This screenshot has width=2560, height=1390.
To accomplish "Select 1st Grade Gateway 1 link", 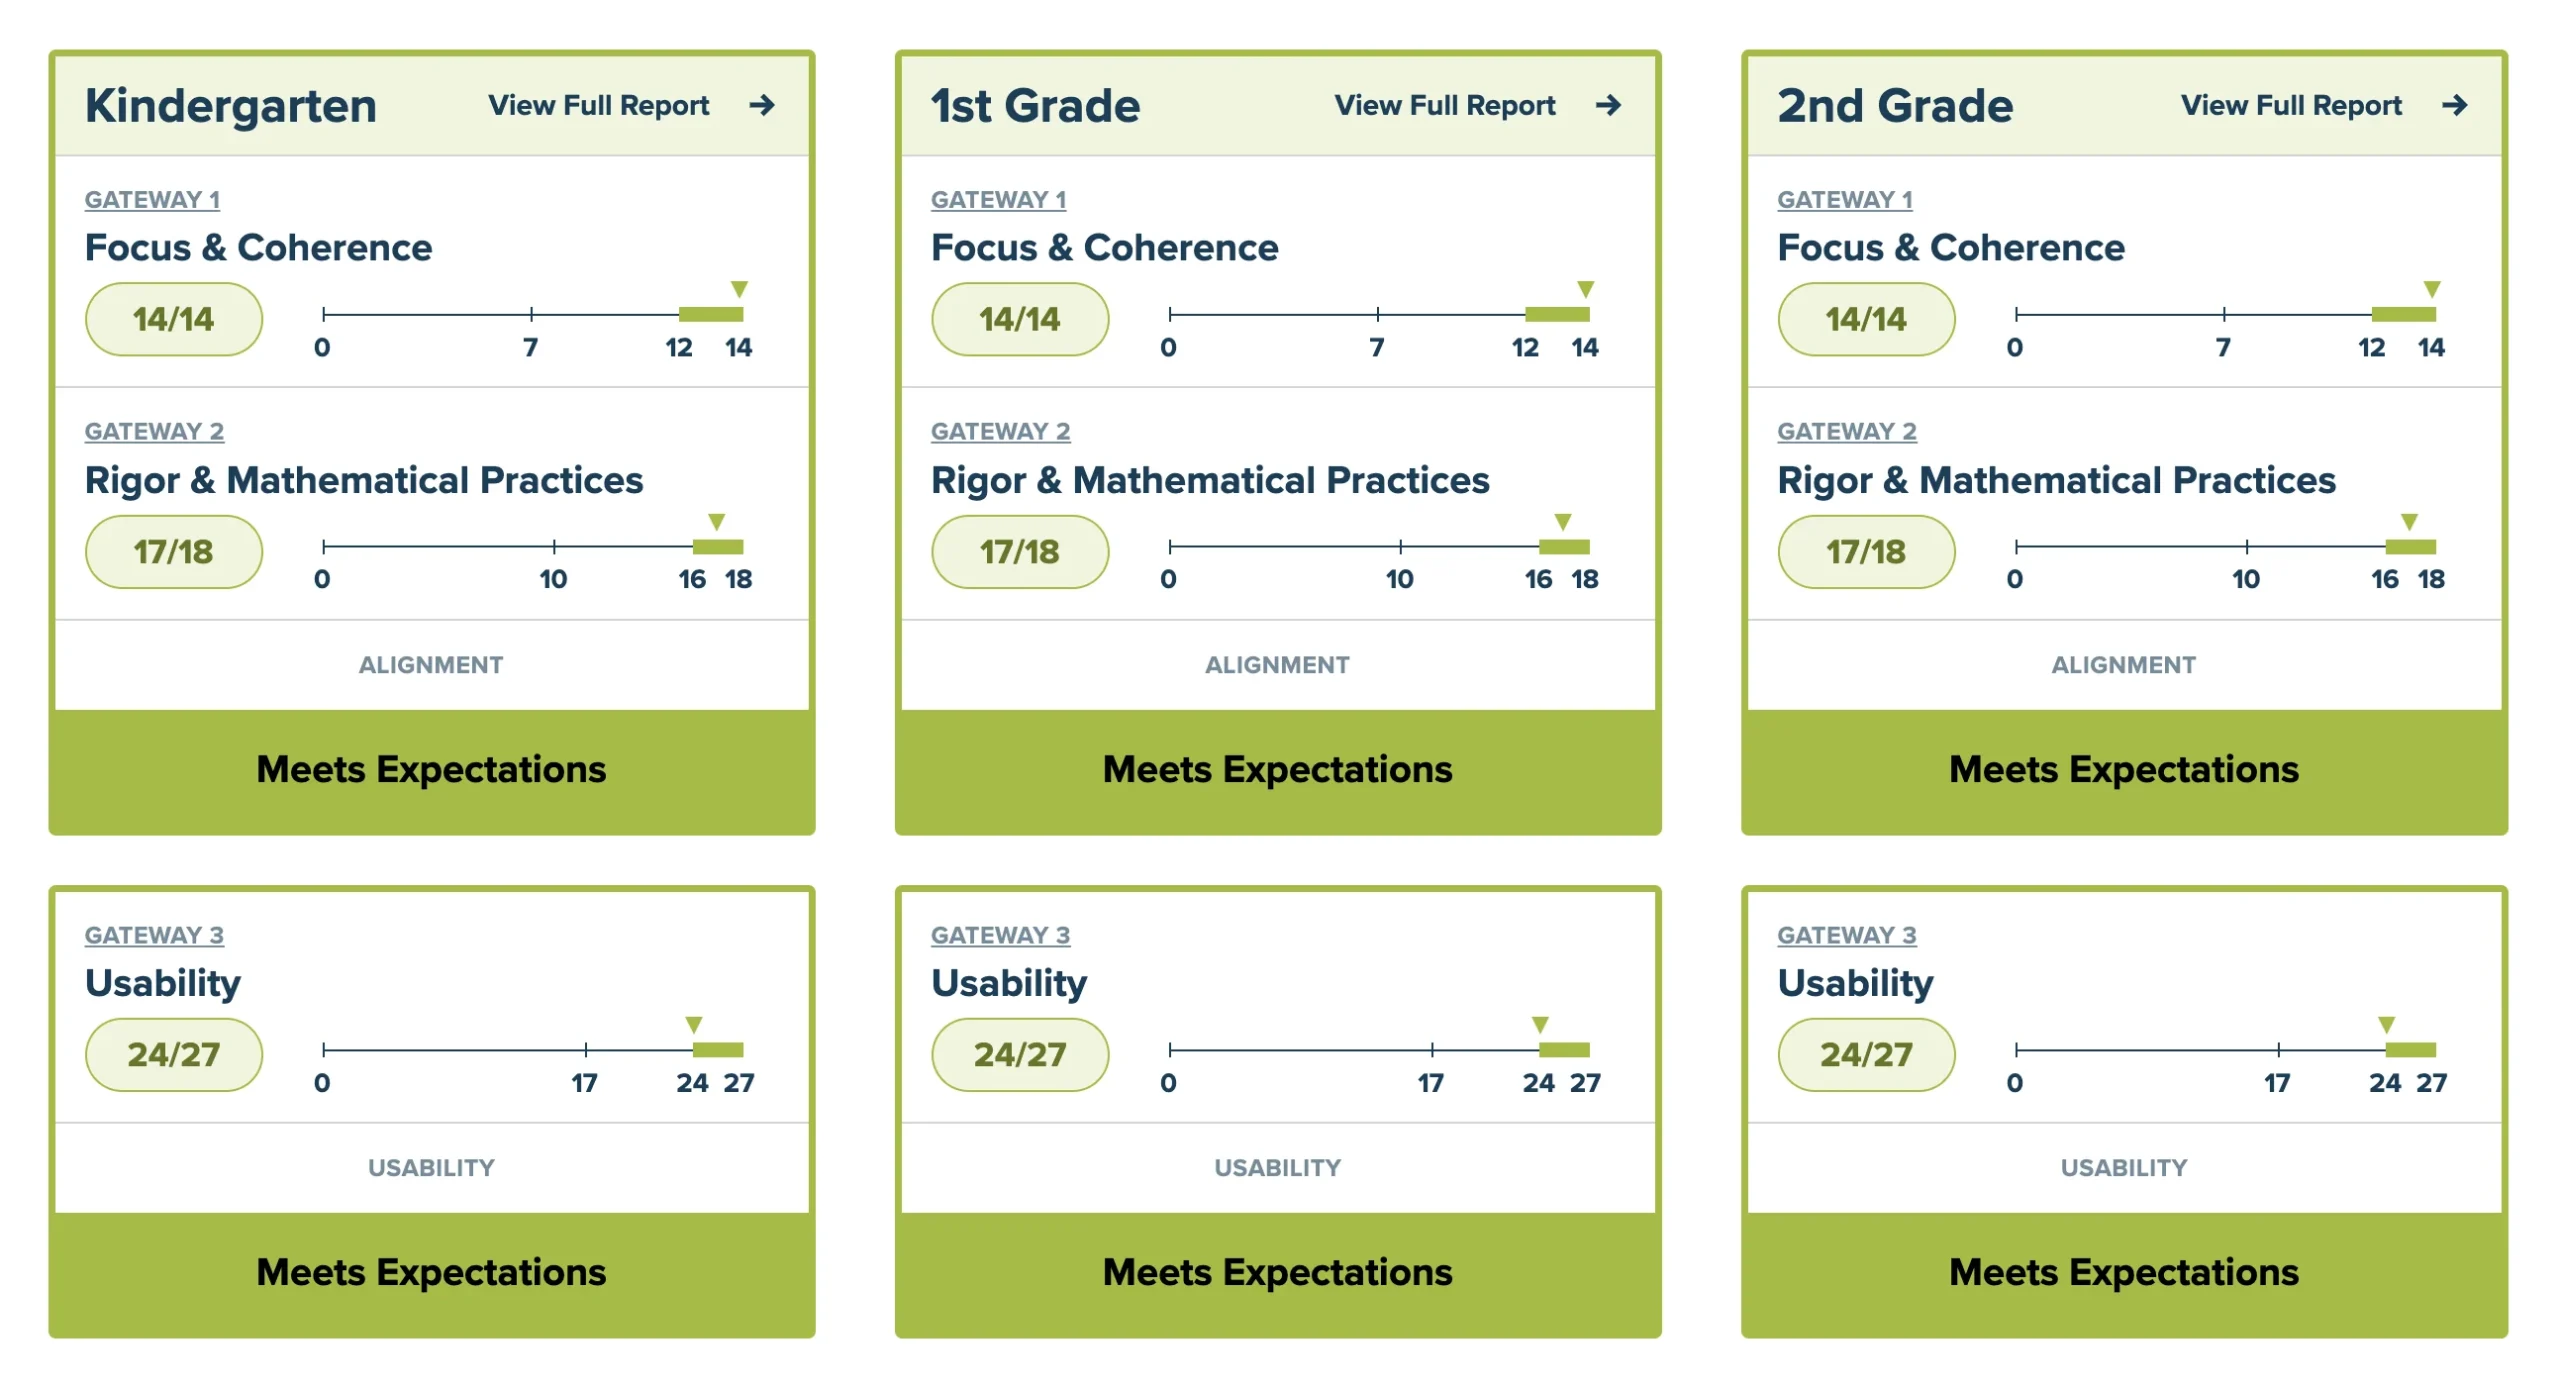I will click(998, 199).
